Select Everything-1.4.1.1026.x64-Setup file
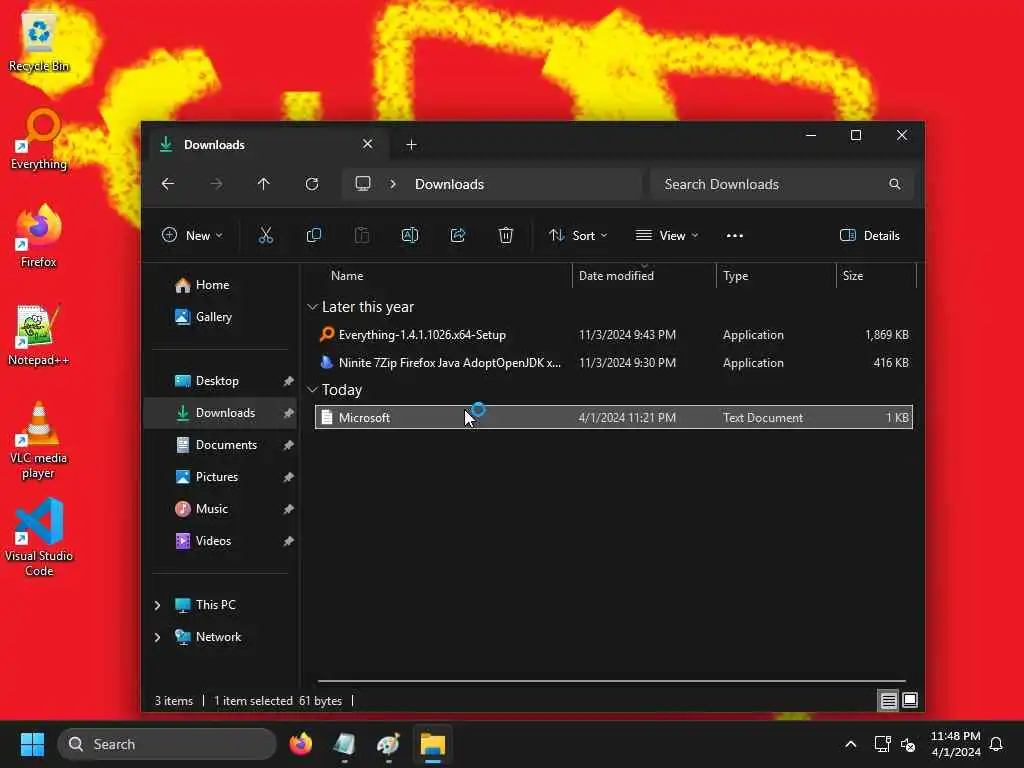The width and height of the screenshot is (1024, 768). [x=613, y=335]
